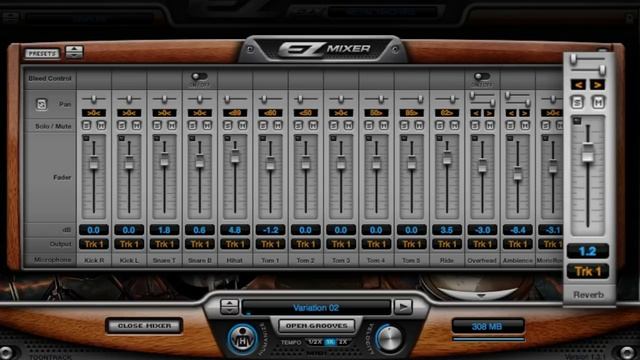The height and width of the screenshot is (360, 640).
Task: Click the Variation 02 groove name field
Action: pos(316,307)
